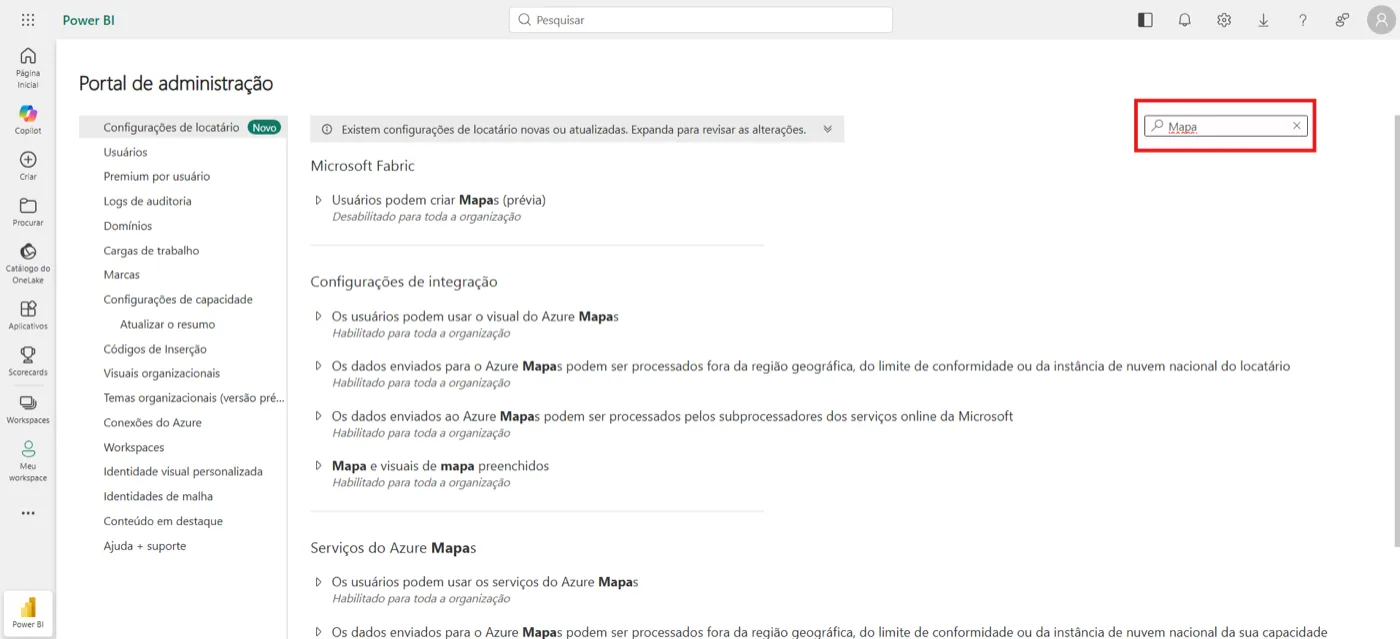Expand 'Mapa e visuais de mapa preenchidos'

tap(319, 466)
